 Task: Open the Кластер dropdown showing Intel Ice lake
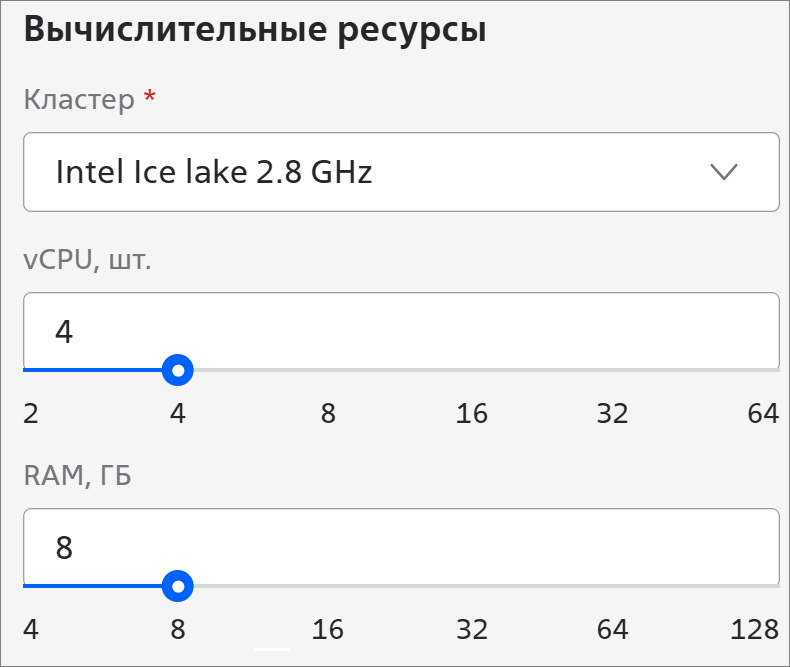400,172
